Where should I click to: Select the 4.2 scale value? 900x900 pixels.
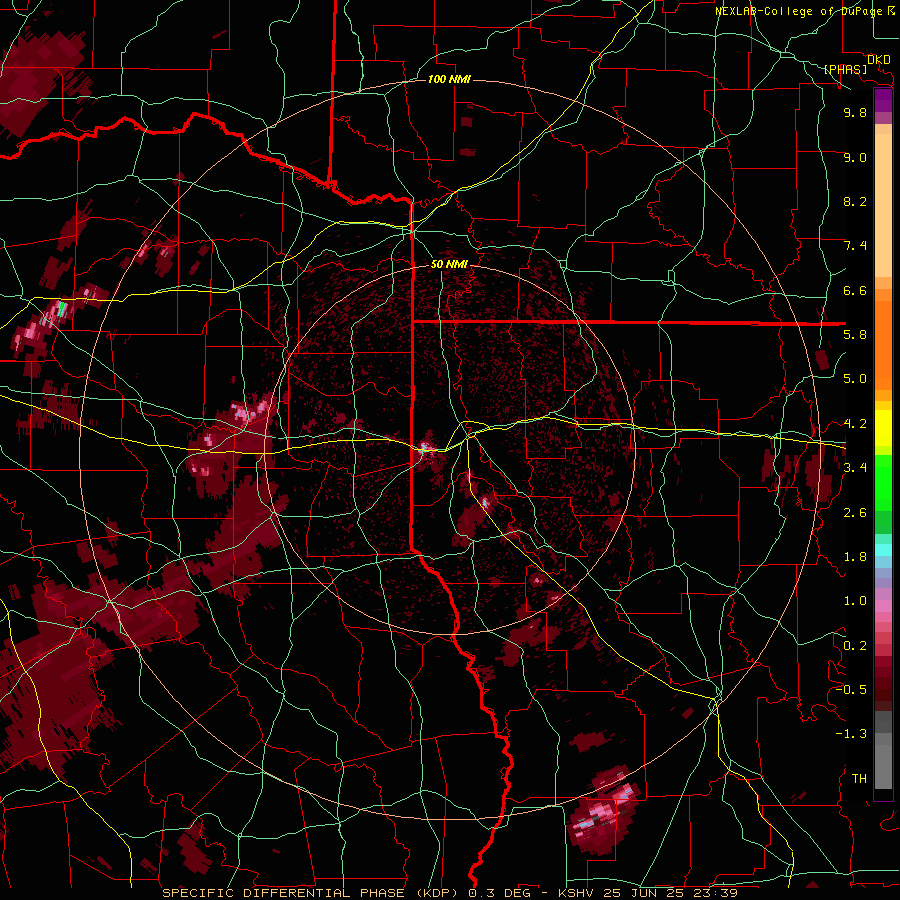pyautogui.click(x=855, y=424)
